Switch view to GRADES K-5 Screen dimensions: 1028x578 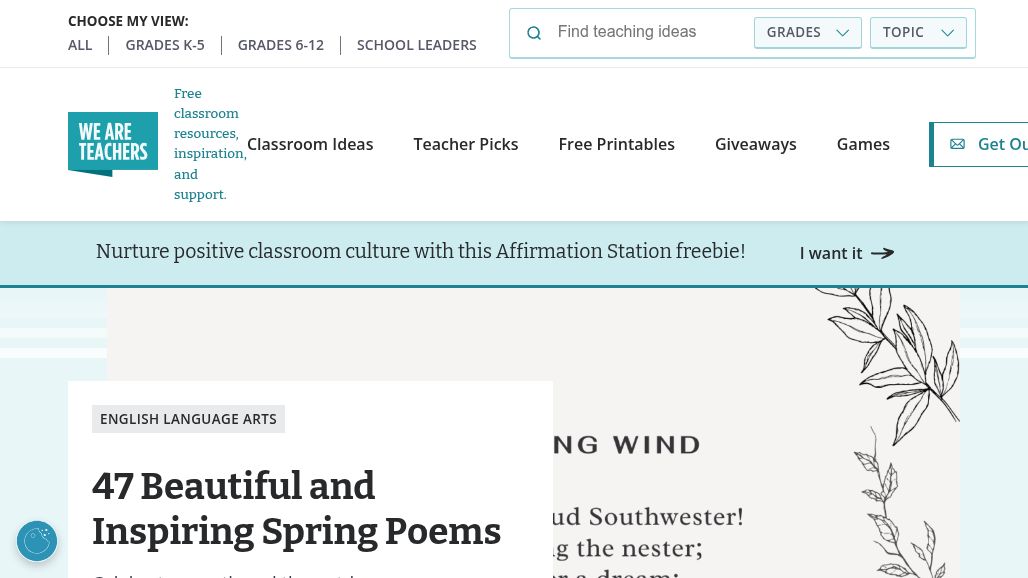[165, 45]
